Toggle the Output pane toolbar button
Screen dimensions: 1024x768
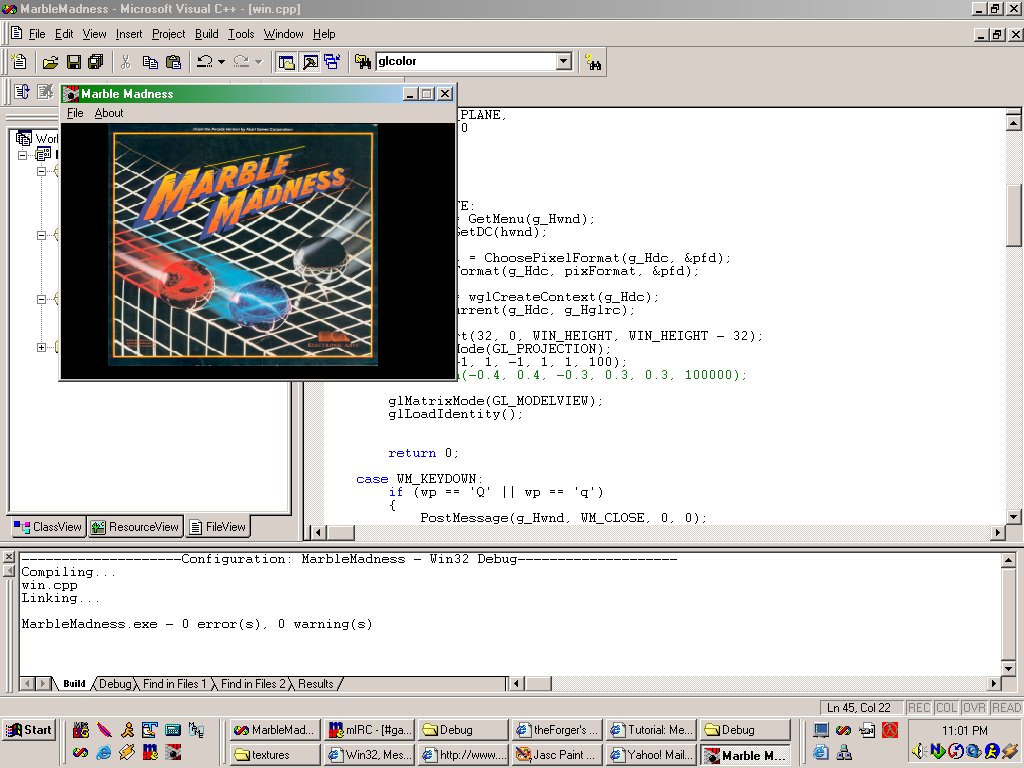pyautogui.click(x=310, y=62)
